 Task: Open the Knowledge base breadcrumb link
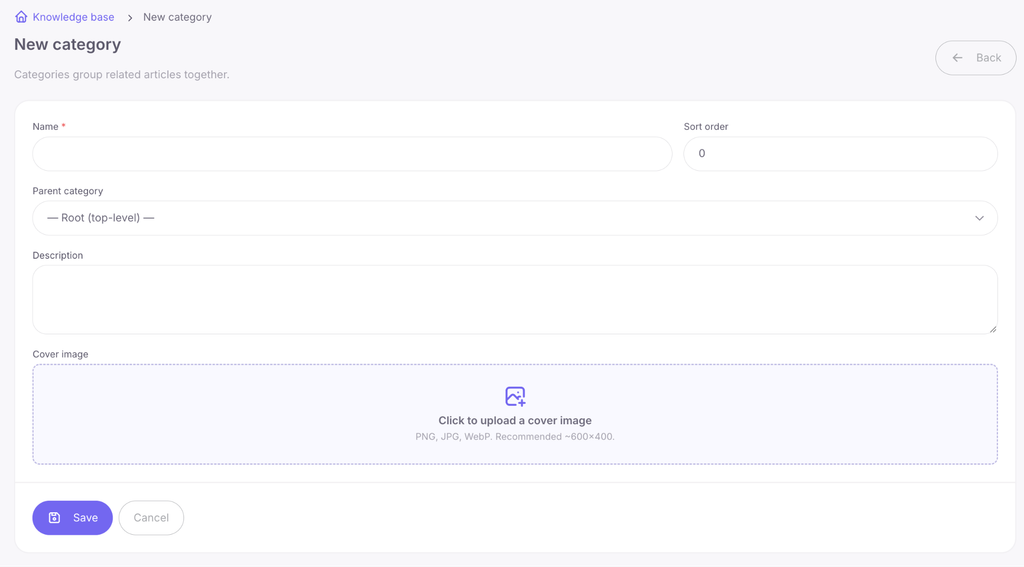coord(73,17)
